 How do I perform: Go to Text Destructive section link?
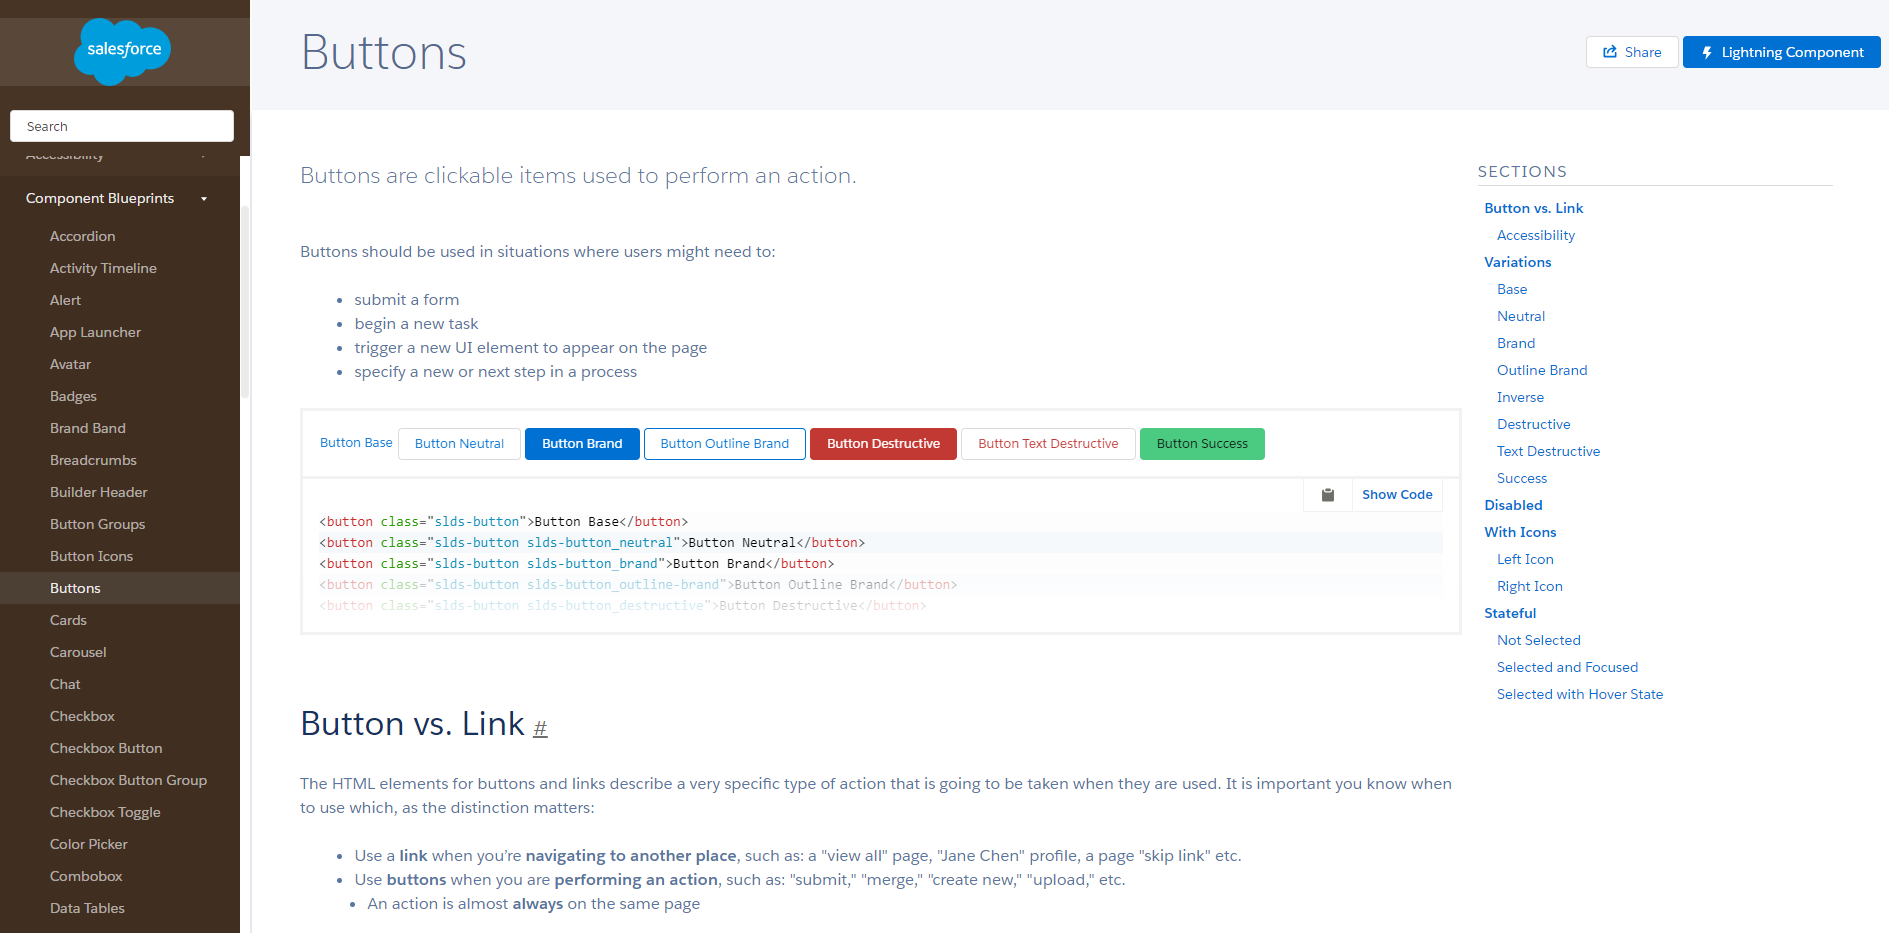[x=1548, y=451]
